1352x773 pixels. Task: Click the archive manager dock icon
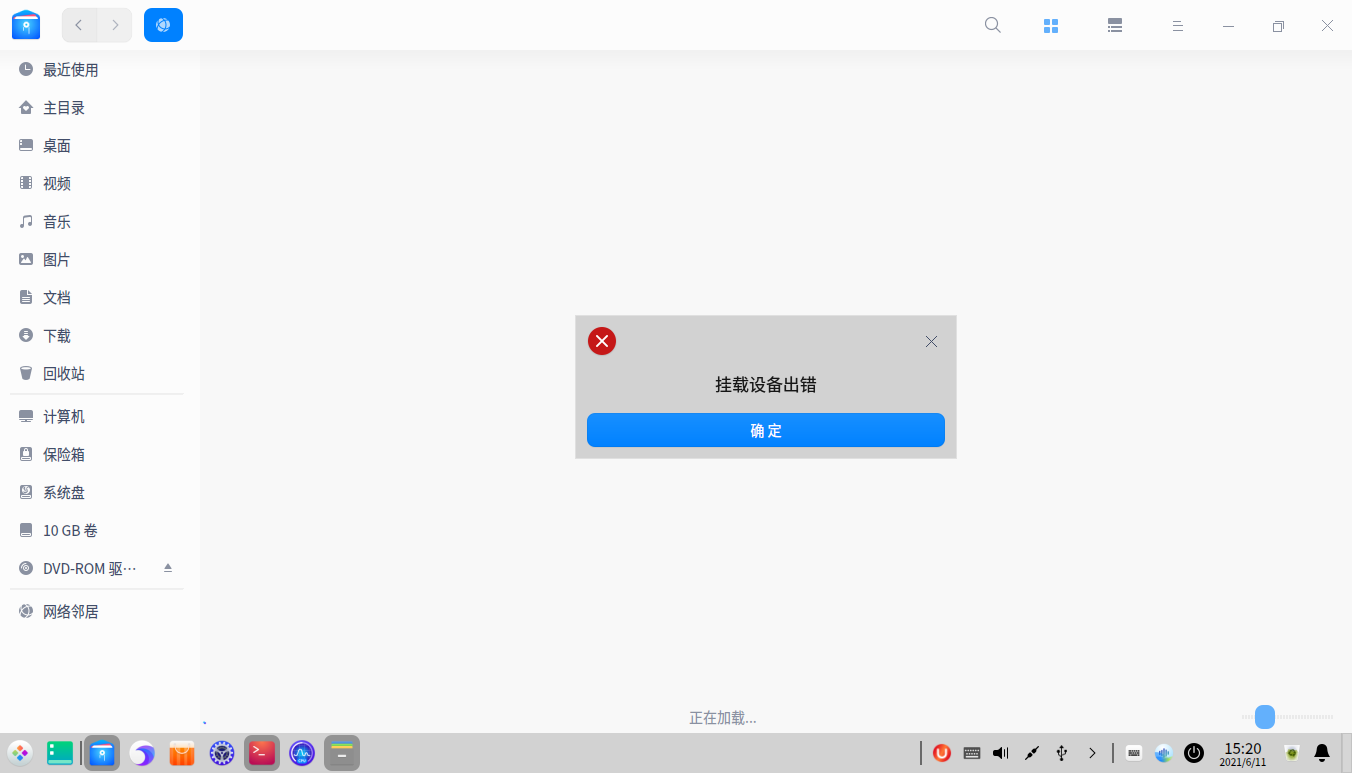(x=342, y=753)
